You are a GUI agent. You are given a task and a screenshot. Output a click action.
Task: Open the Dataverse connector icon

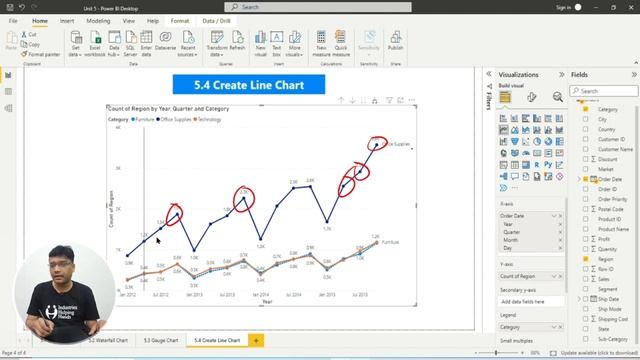[165, 41]
